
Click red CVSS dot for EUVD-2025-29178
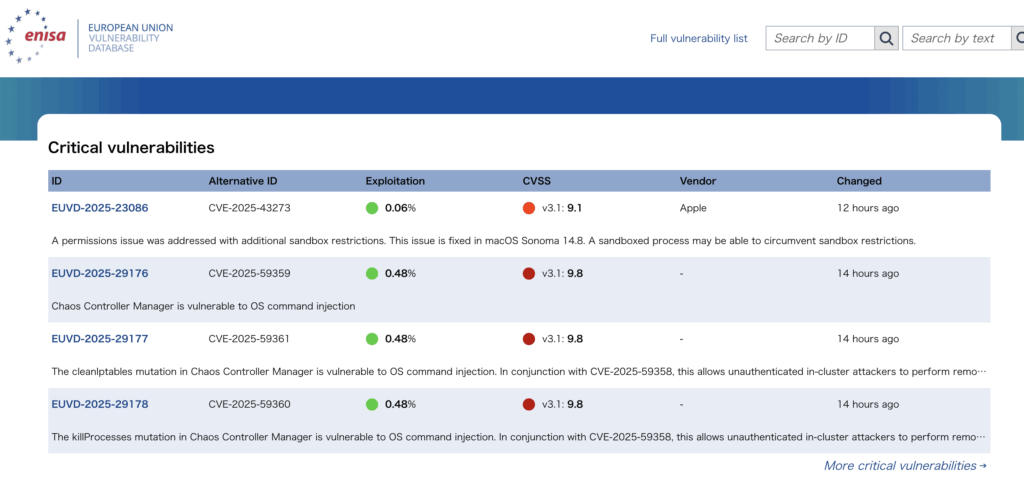pyautogui.click(x=529, y=404)
